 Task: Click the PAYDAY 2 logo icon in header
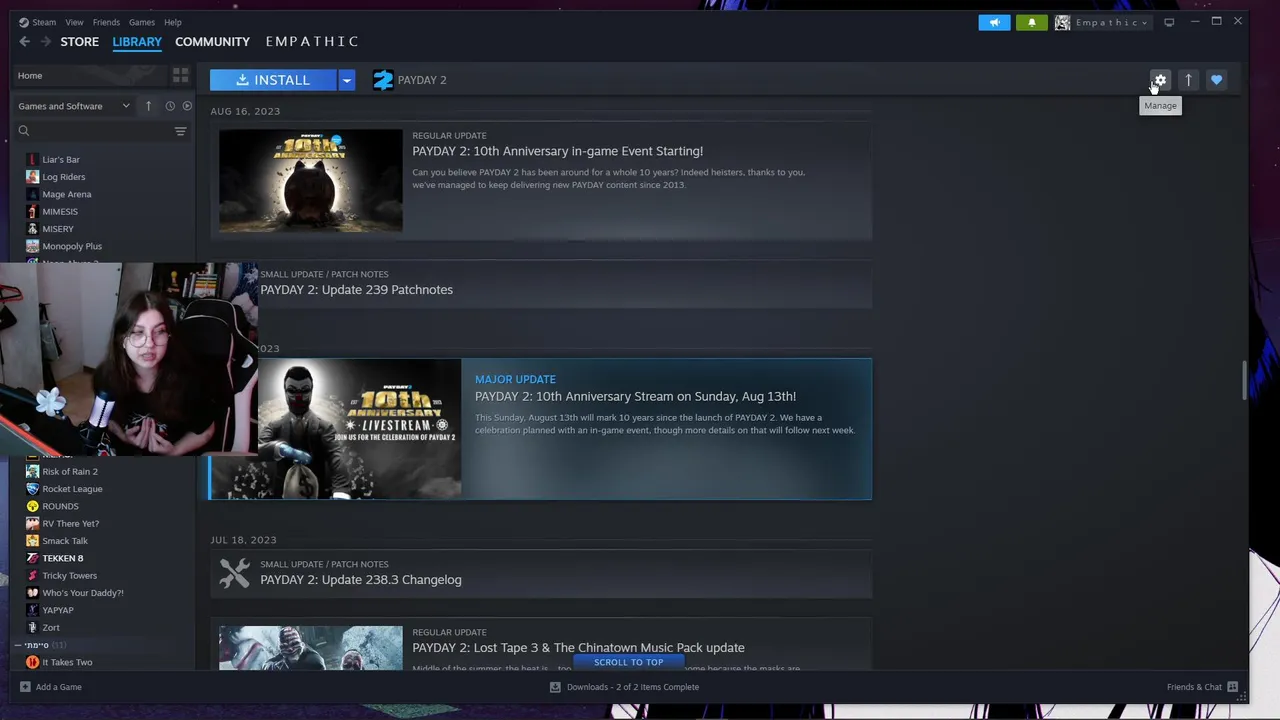point(383,80)
